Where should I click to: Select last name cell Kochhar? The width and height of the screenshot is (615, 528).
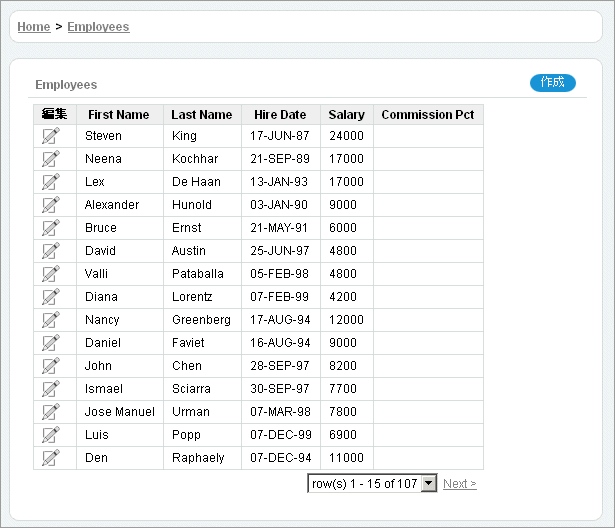tap(195, 159)
